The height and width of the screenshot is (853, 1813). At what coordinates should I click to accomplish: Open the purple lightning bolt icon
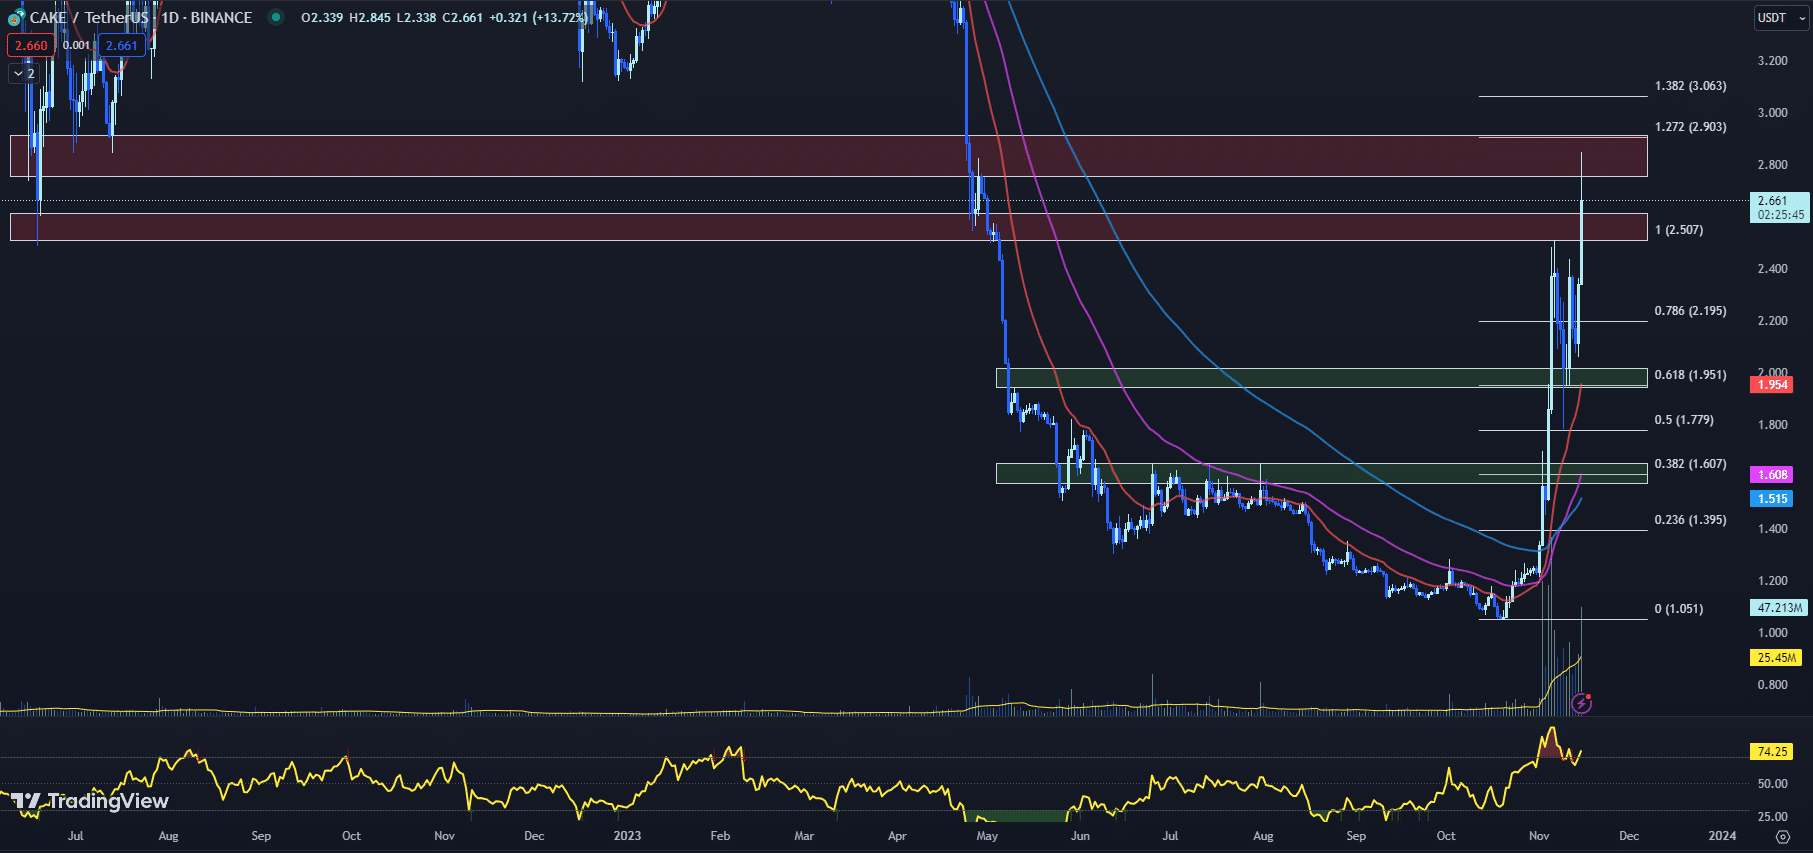pyautogui.click(x=1581, y=704)
